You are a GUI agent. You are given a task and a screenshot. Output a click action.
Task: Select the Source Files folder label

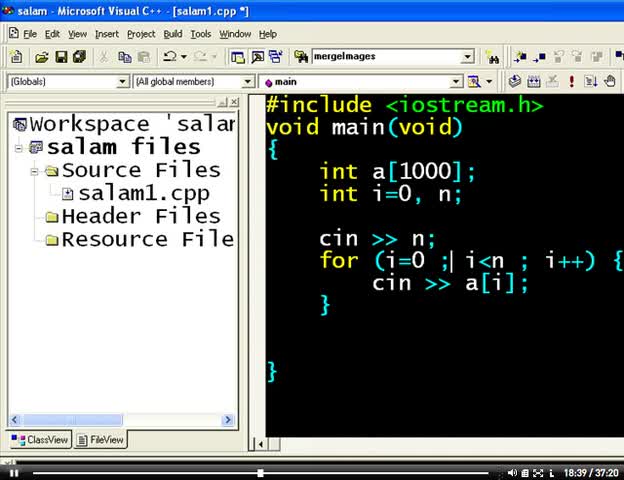coord(141,171)
